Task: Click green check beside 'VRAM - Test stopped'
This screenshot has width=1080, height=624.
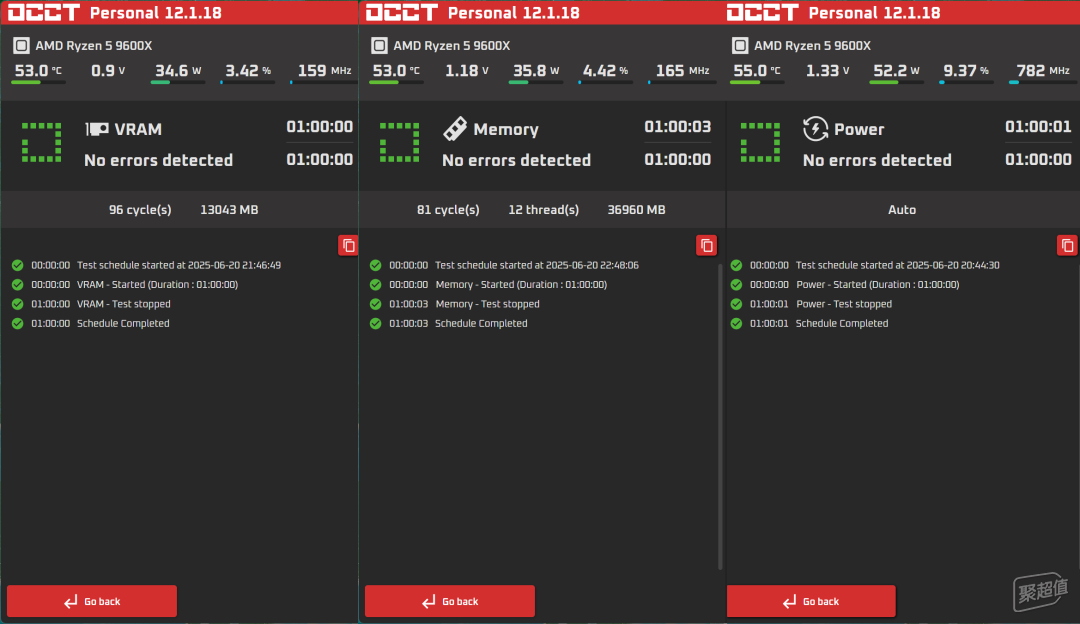Action: [18, 304]
